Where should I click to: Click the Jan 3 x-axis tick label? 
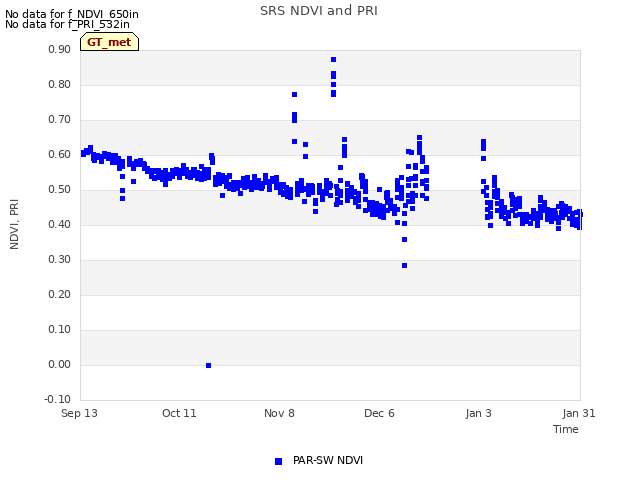[x=478, y=413]
